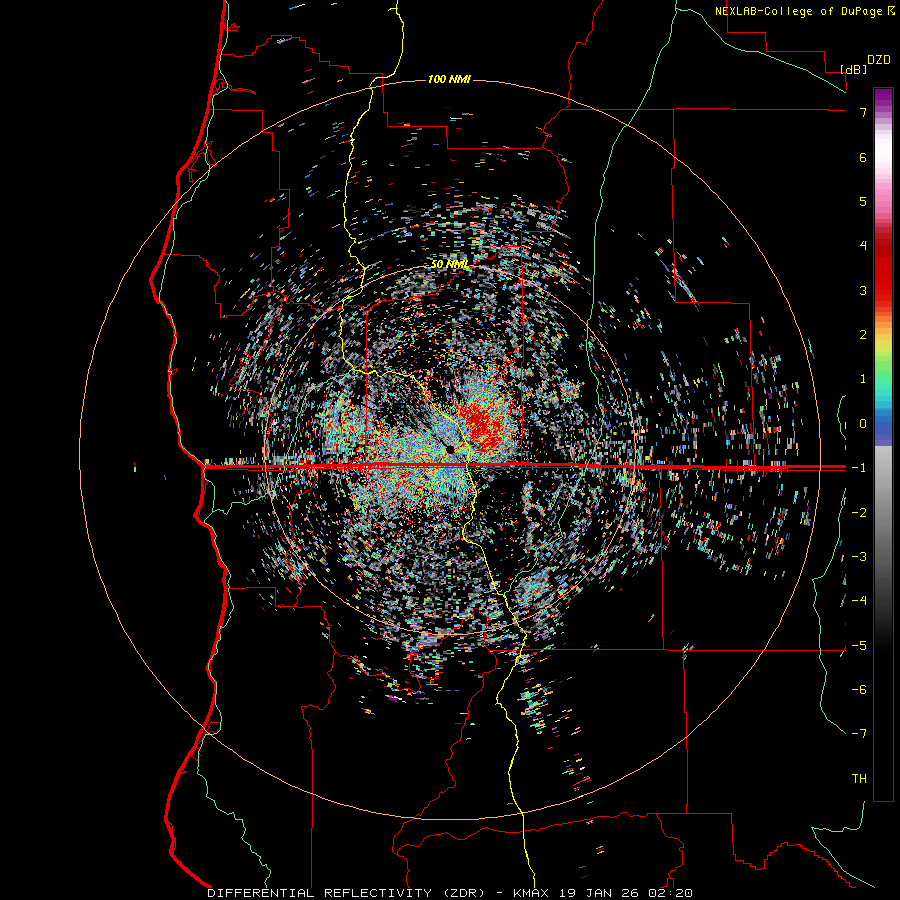The width and height of the screenshot is (900, 900).
Task: Click the 100 NMI range ring label
Action: pos(449,79)
